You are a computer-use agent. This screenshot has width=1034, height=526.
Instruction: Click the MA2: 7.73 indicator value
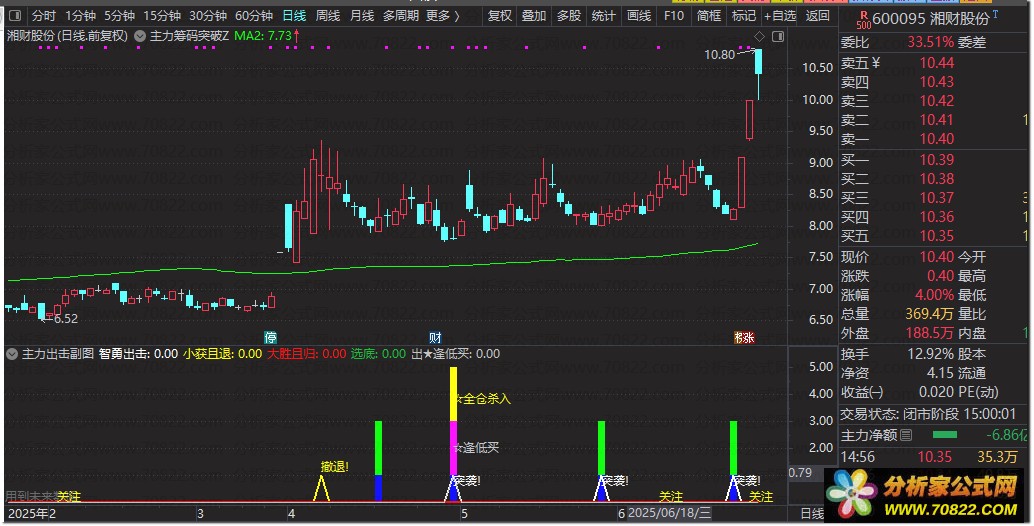click(x=263, y=36)
